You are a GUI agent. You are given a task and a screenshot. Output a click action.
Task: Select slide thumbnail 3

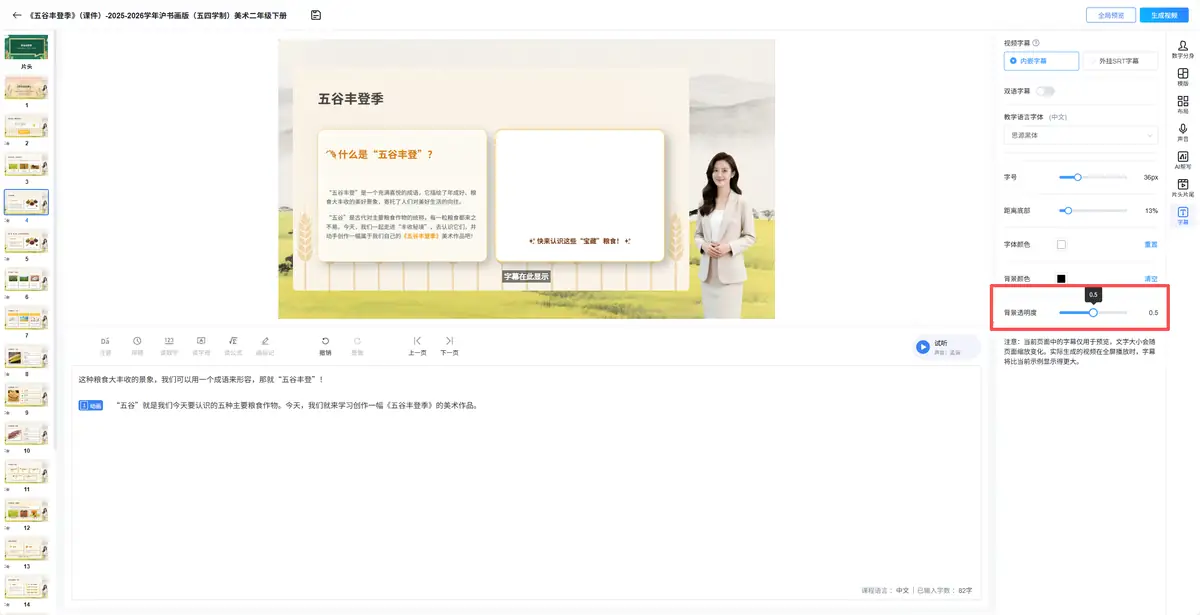pyautogui.click(x=26, y=164)
